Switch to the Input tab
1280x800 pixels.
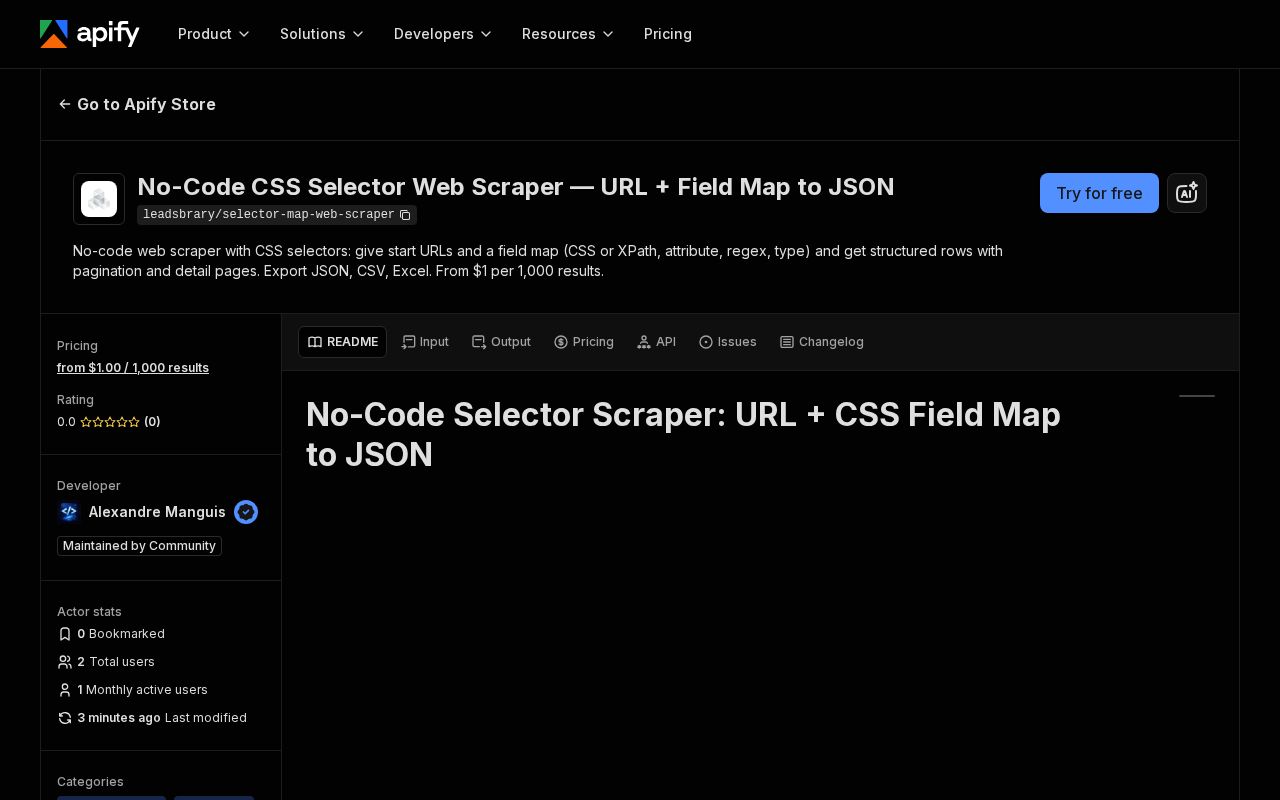[x=425, y=342]
